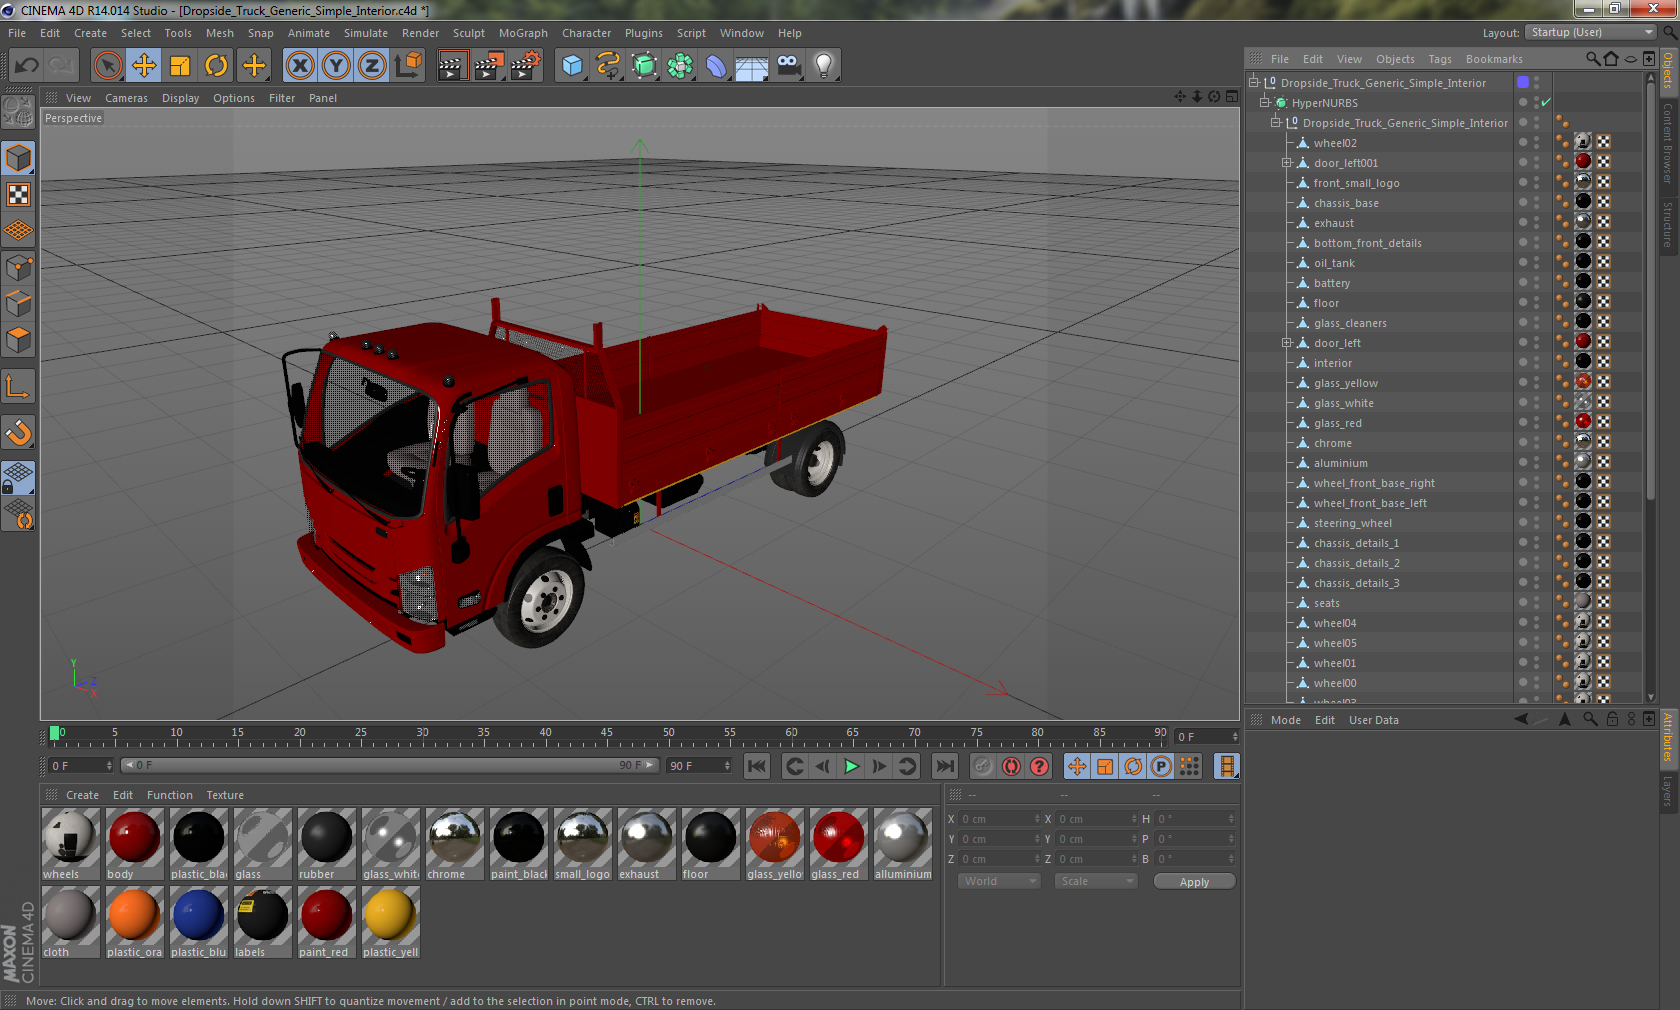Enable Snap magnet tool in left palette
Screen dimensions: 1680x1010
(x=19, y=432)
